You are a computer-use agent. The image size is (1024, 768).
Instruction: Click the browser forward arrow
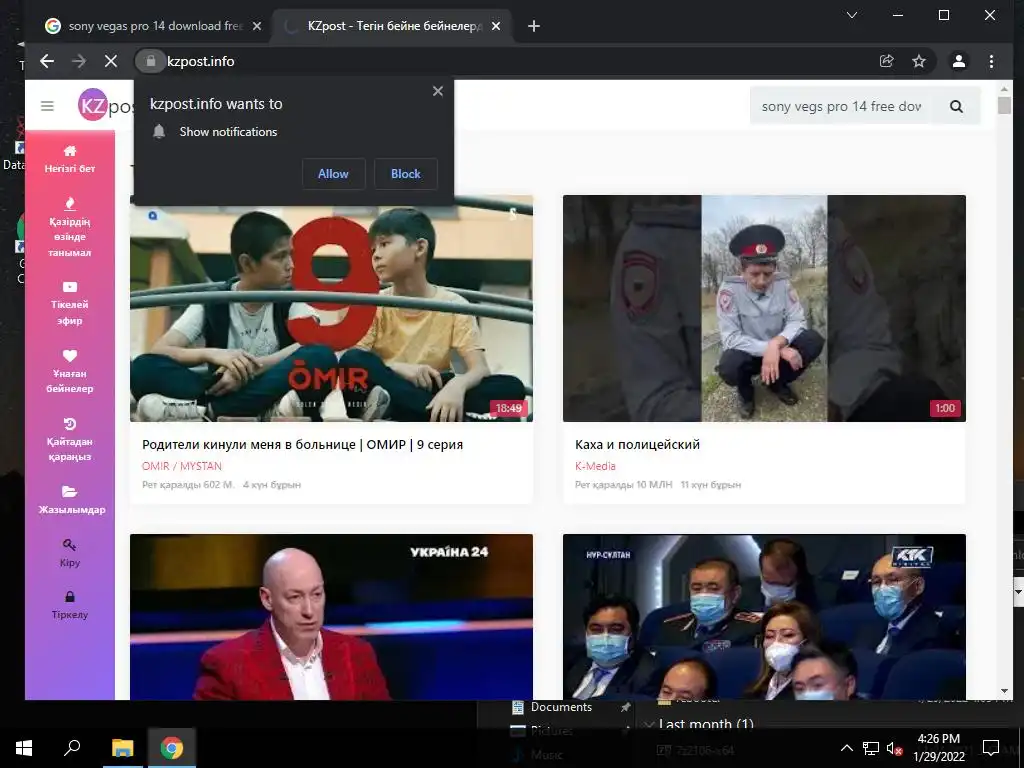pos(79,61)
